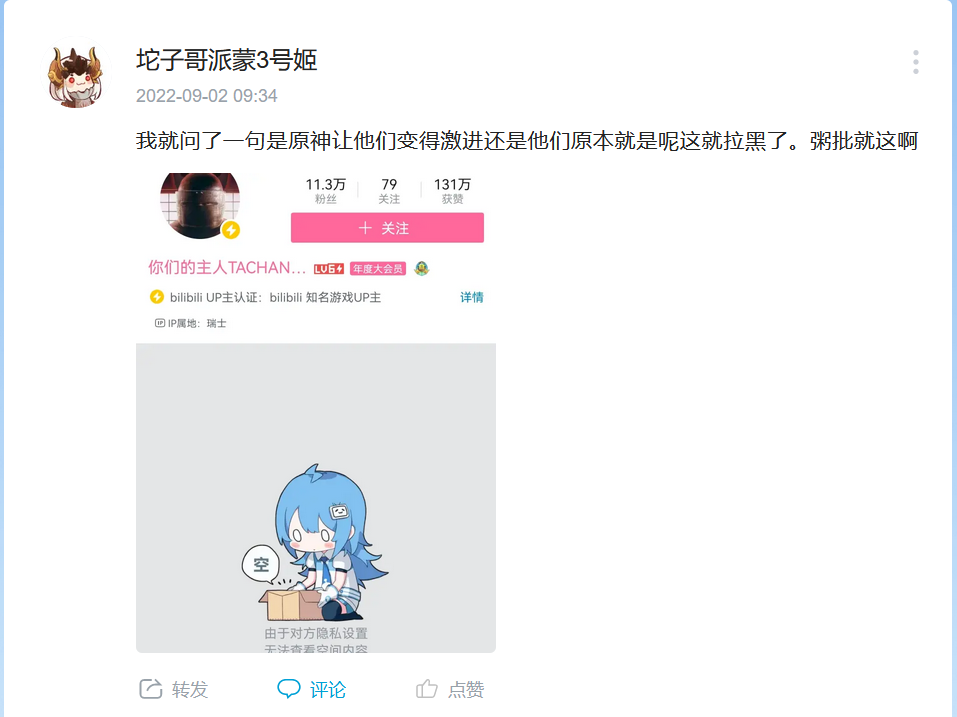Click the yellow lightning verification badge on avatar

231,230
